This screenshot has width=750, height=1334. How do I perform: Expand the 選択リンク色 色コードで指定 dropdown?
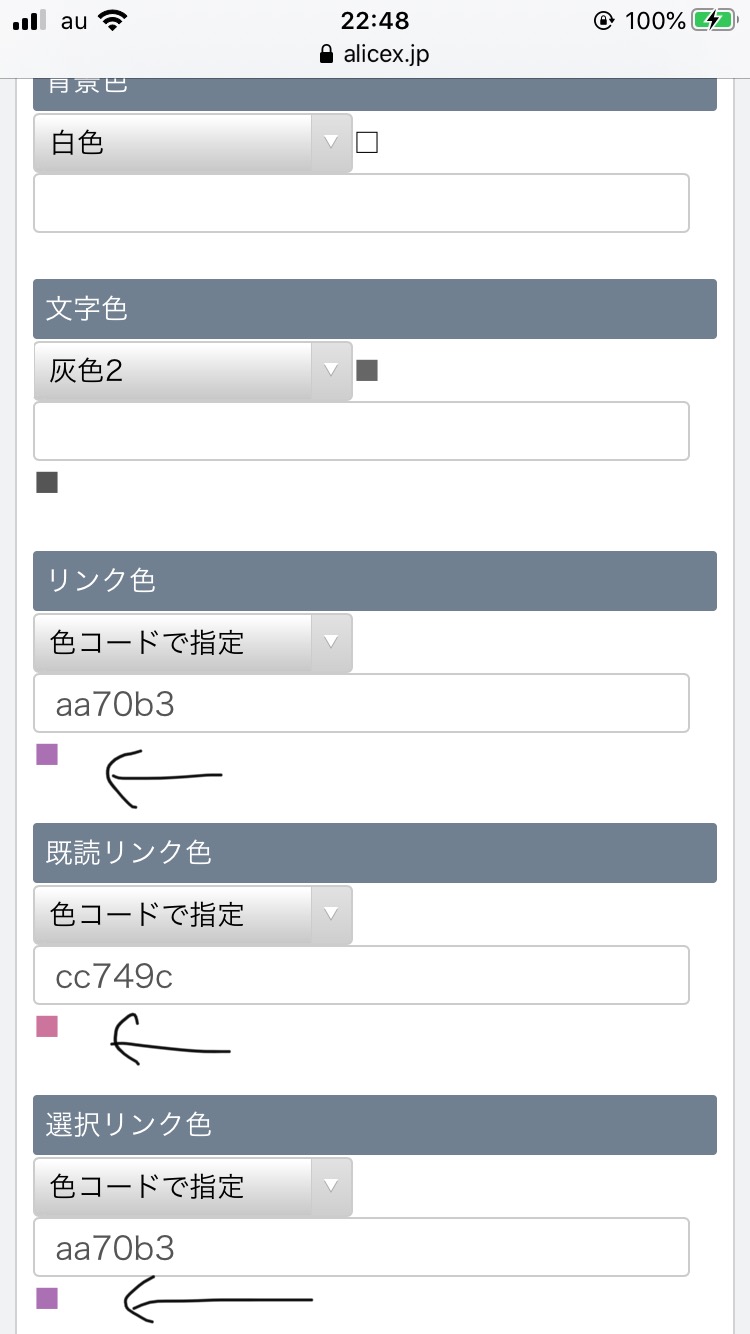click(192, 1187)
